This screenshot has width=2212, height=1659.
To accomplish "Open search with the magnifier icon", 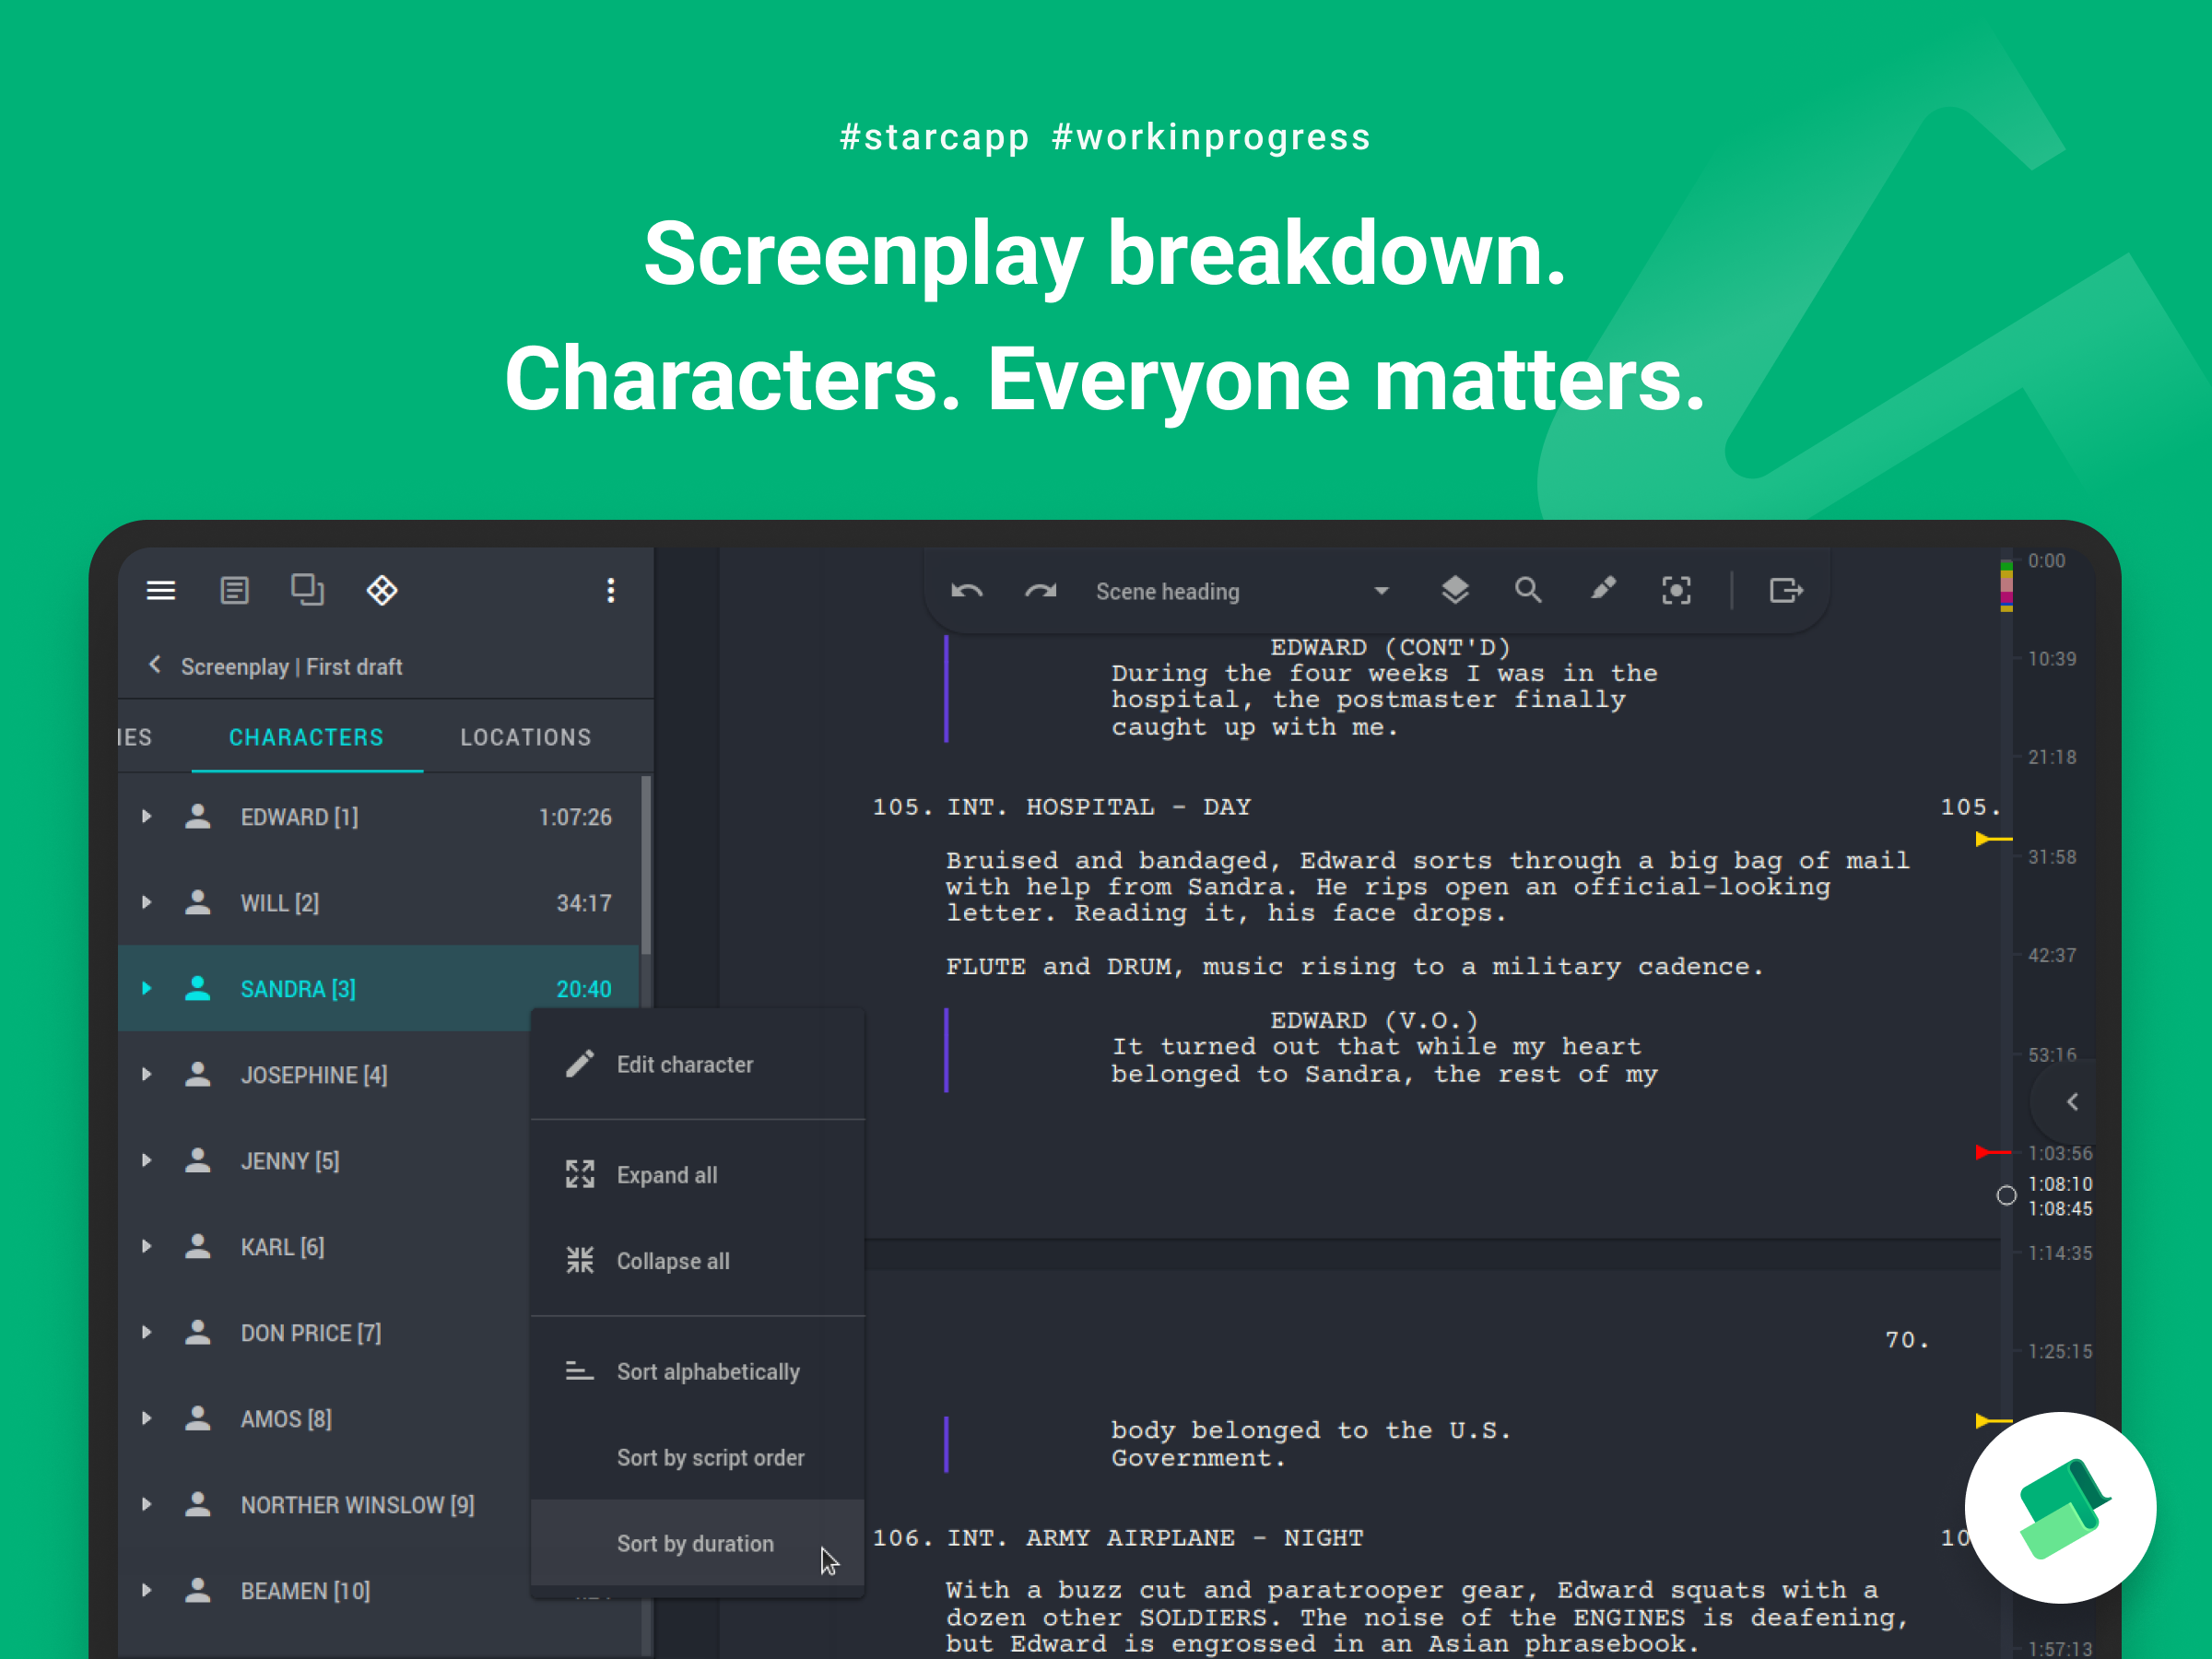I will click(1528, 590).
